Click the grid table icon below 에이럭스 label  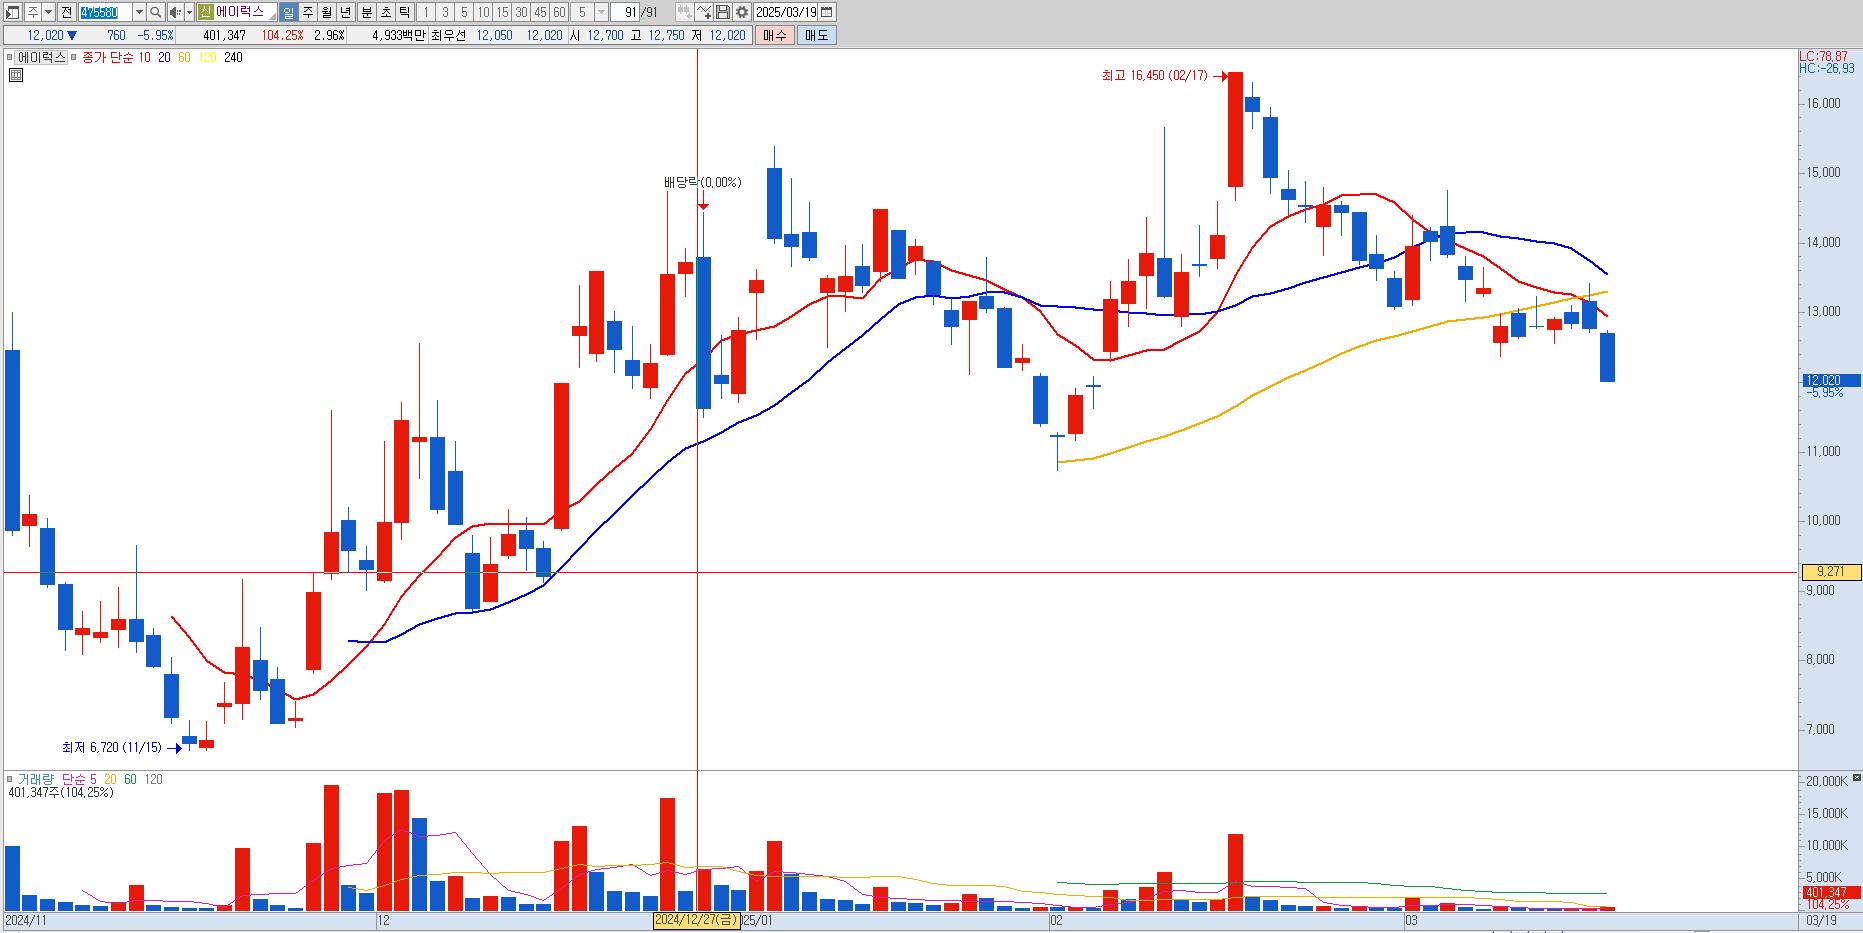tap(16, 74)
